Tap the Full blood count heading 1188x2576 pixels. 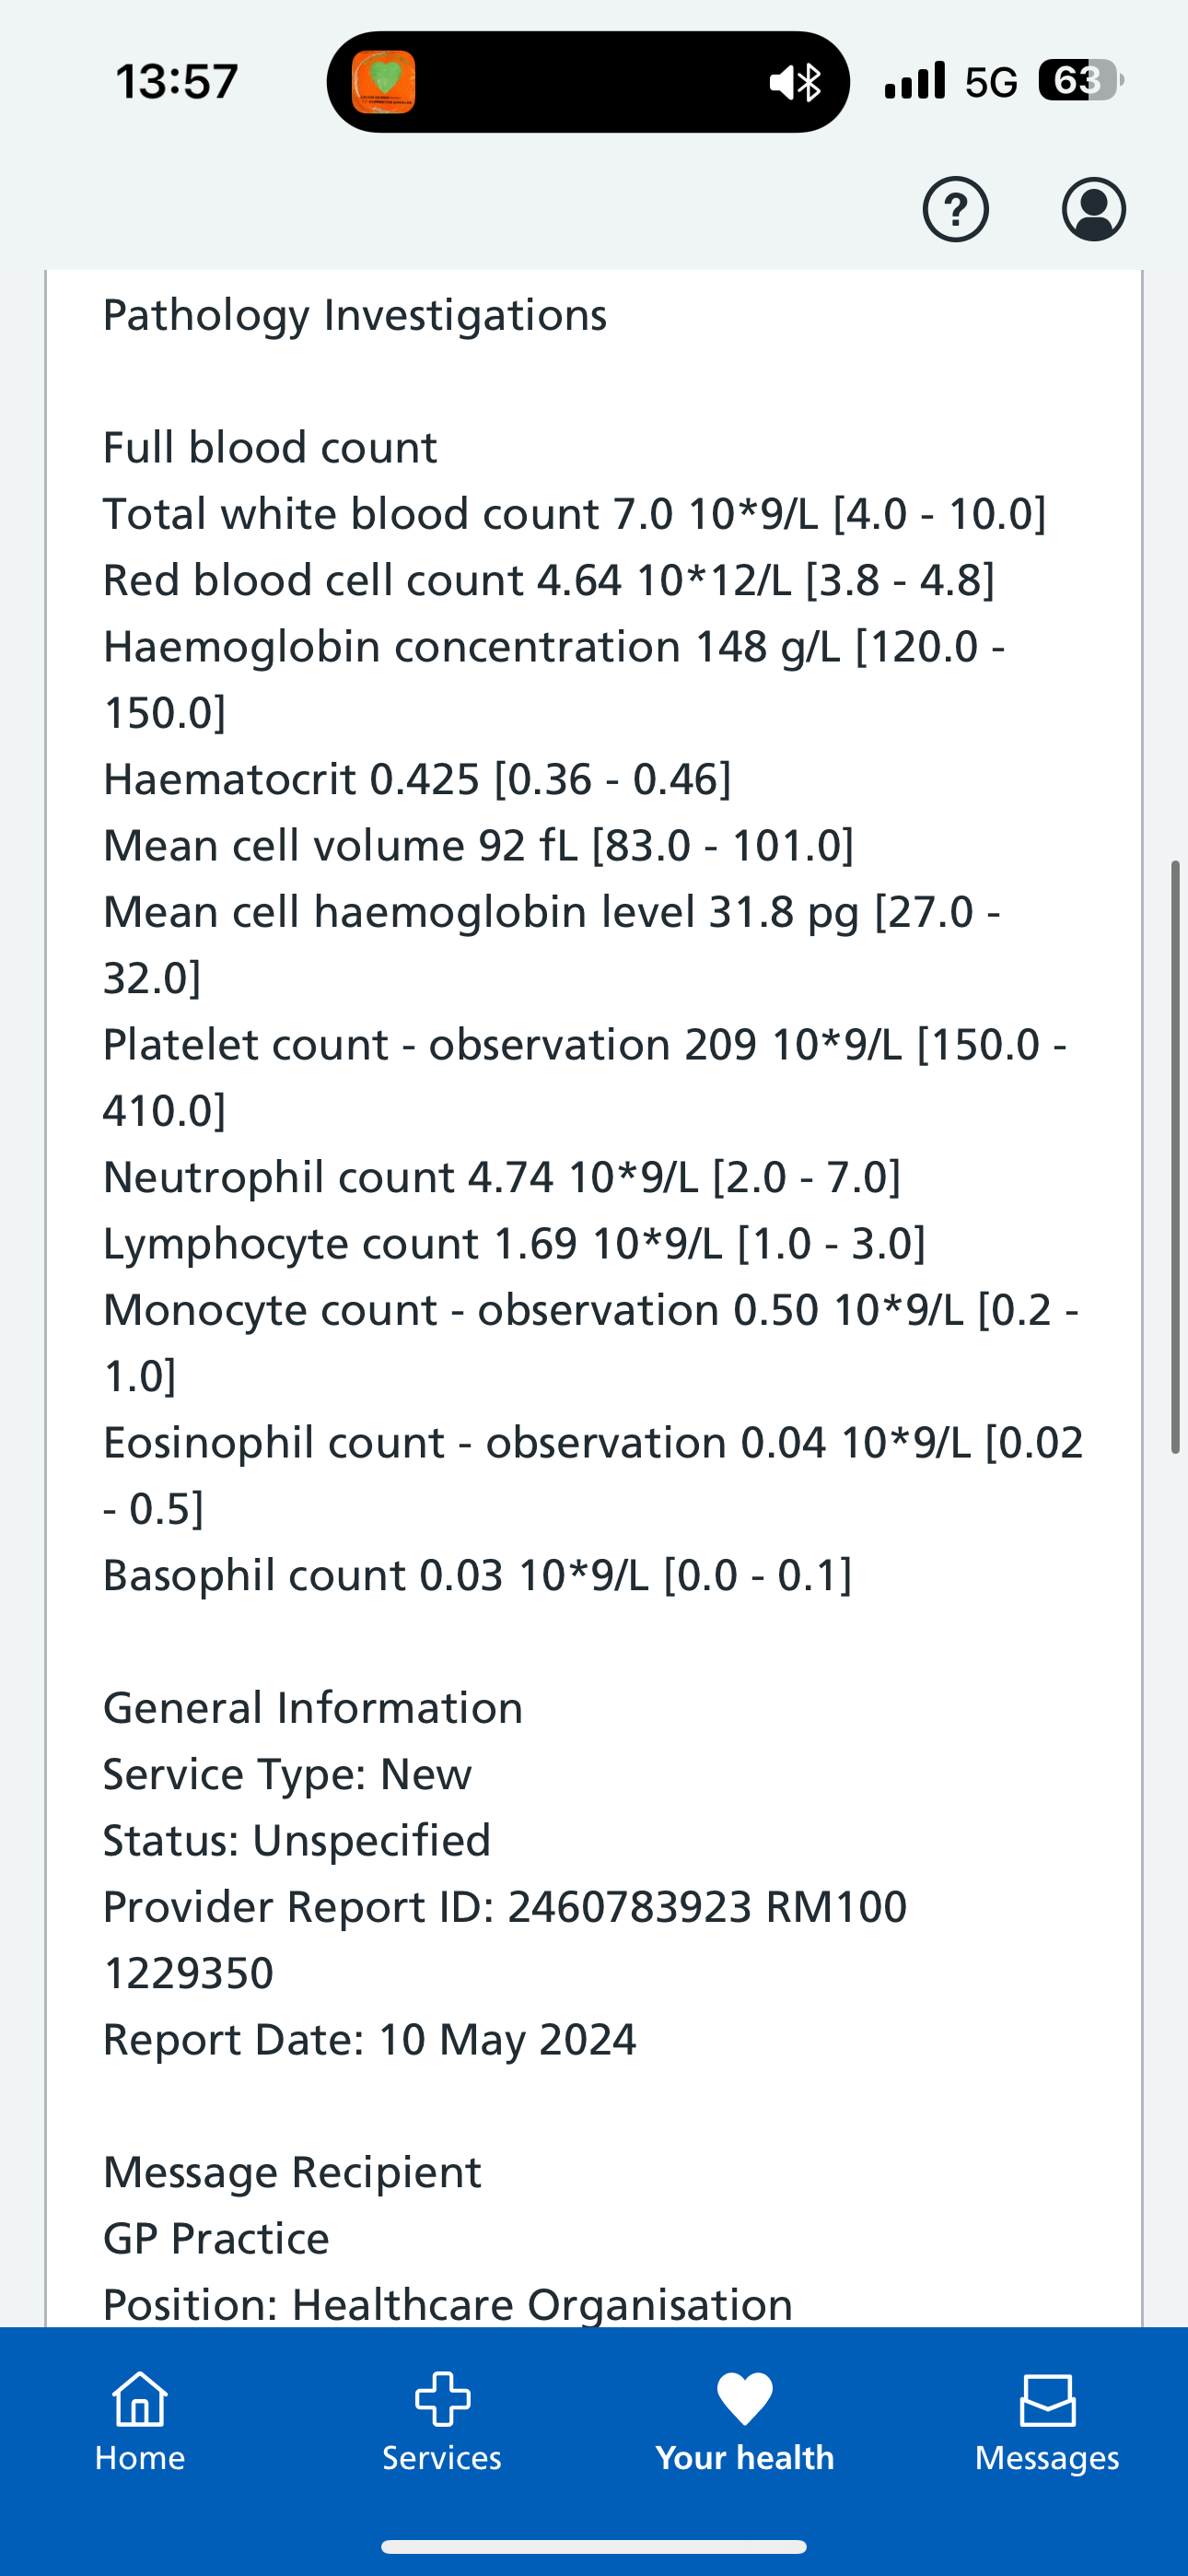click(x=270, y=448)
